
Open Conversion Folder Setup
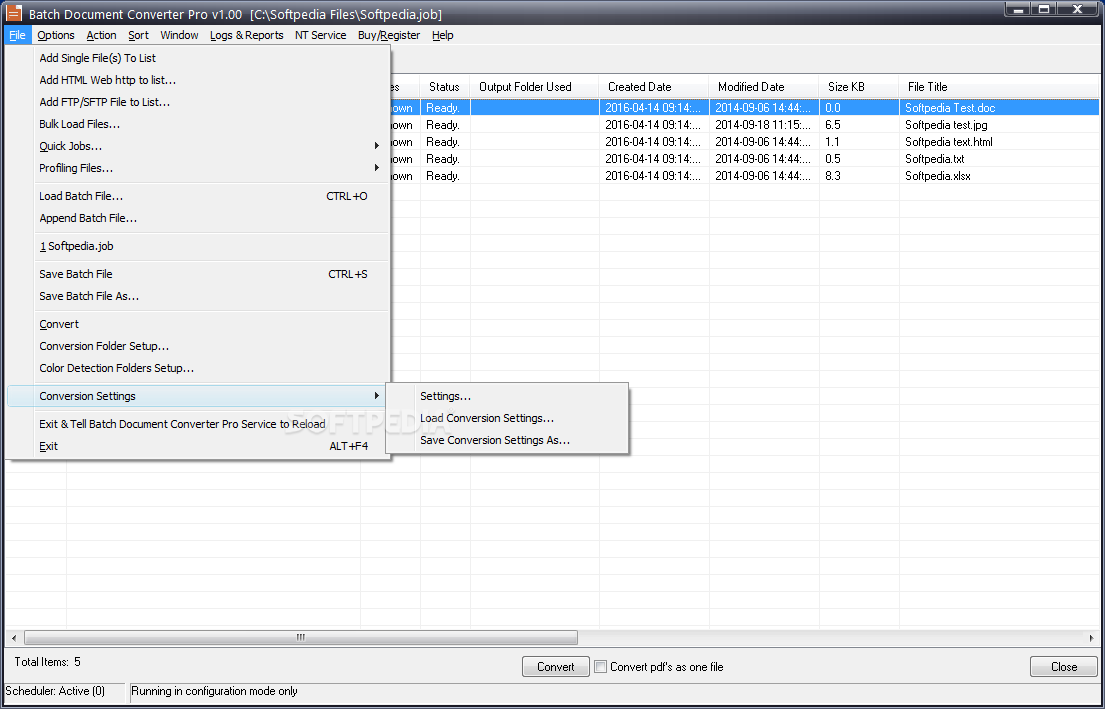tap(197, 346)
